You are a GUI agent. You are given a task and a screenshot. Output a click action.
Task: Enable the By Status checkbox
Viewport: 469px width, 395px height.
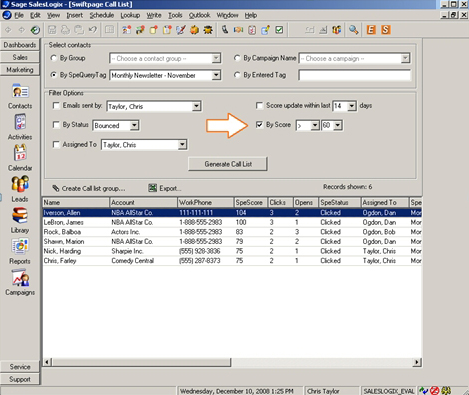point(56,125)
